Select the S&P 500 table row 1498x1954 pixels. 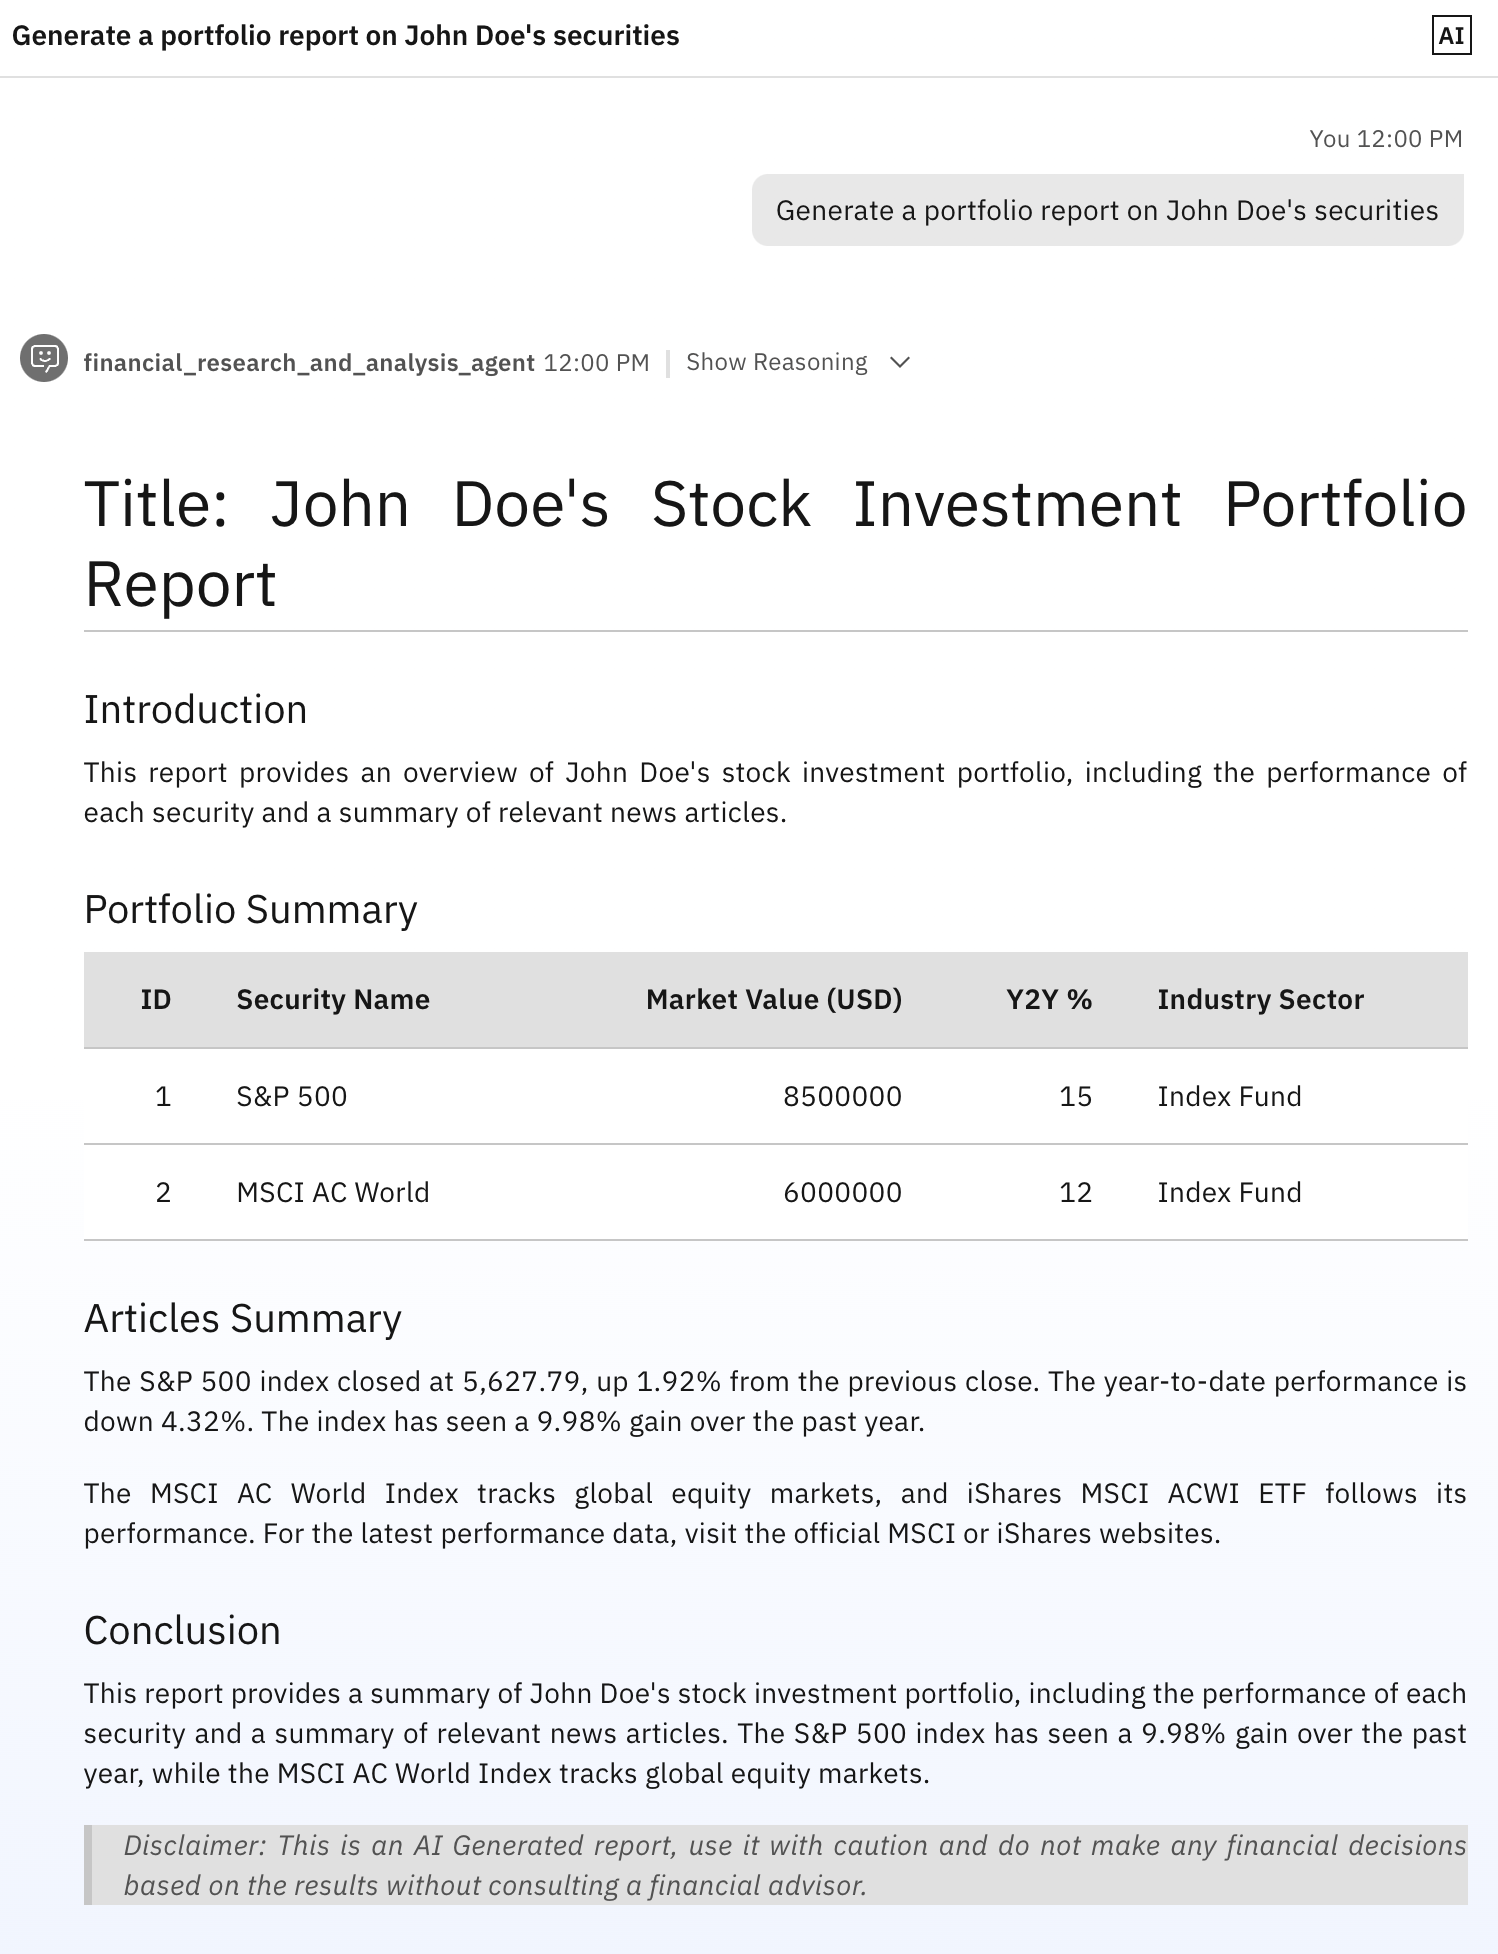coord(776,1096)
